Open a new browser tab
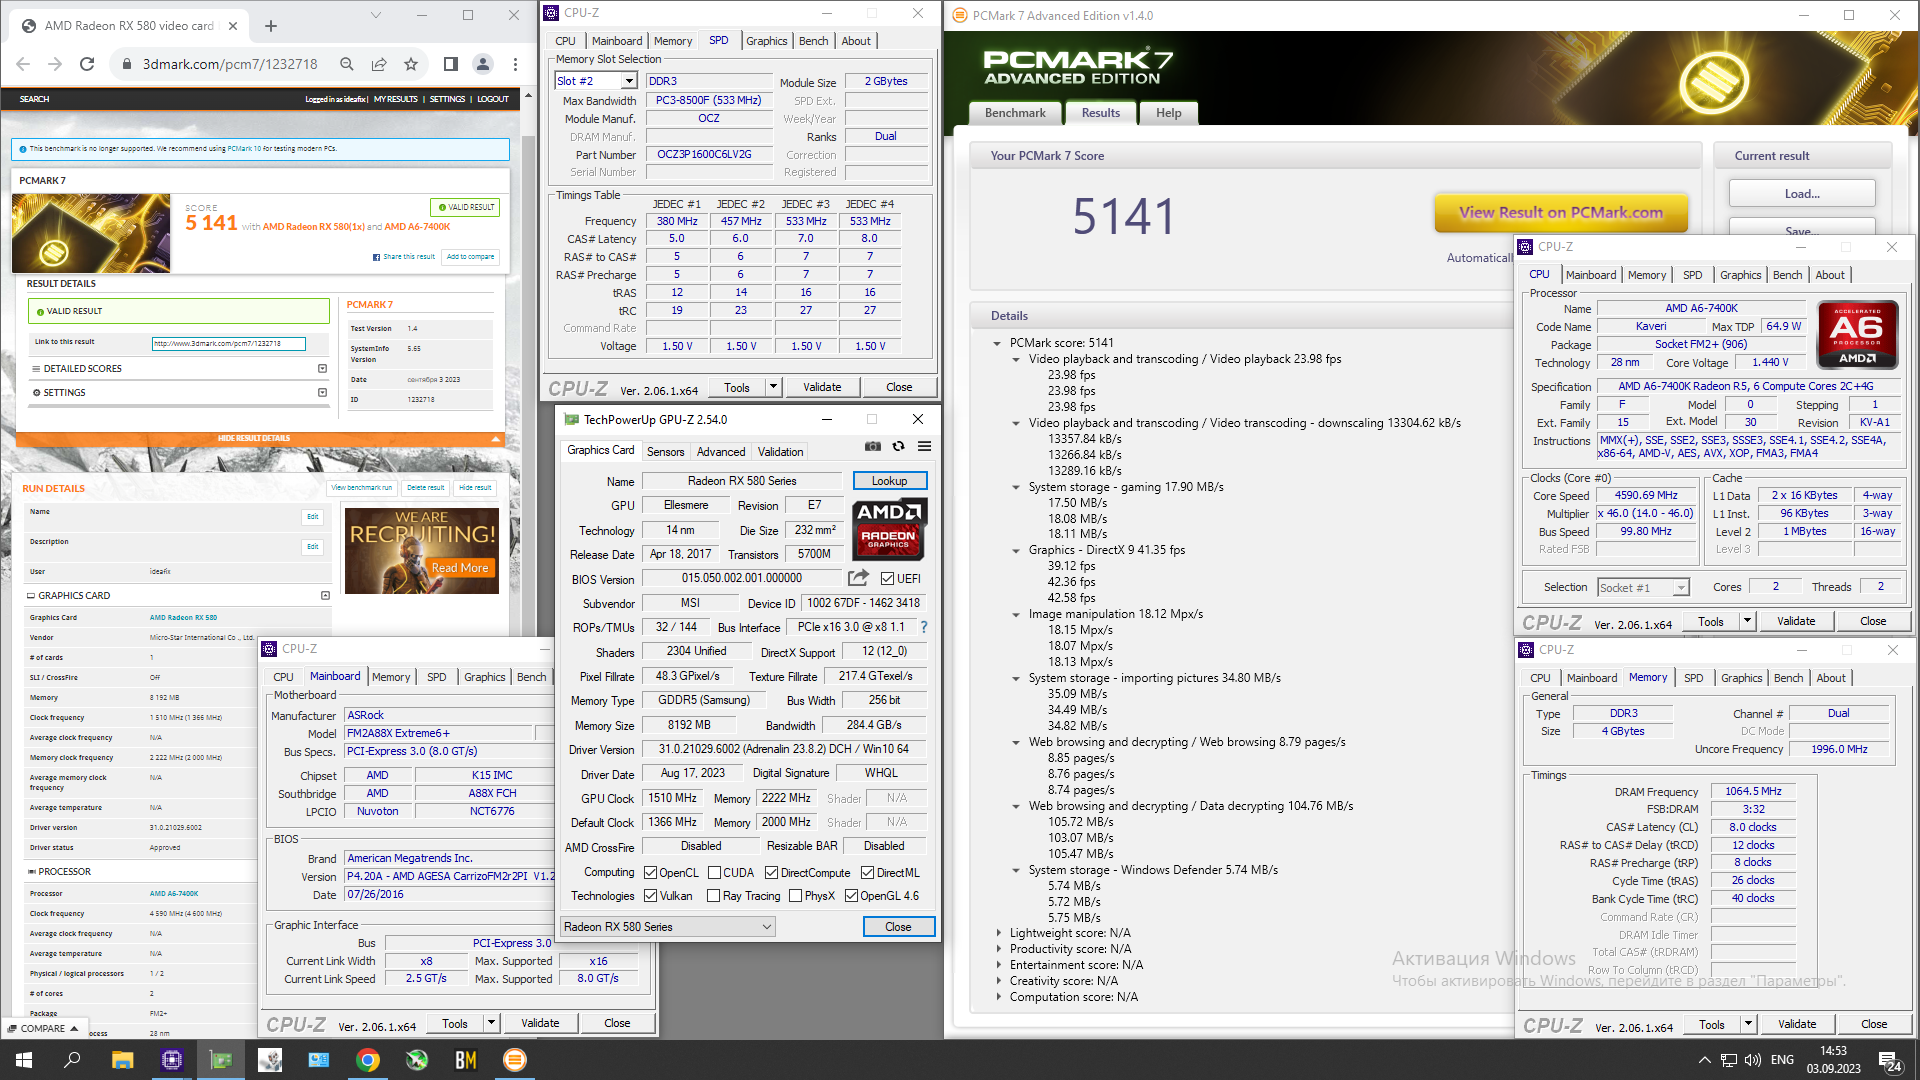1920x1080 pixels. [271, 26]
